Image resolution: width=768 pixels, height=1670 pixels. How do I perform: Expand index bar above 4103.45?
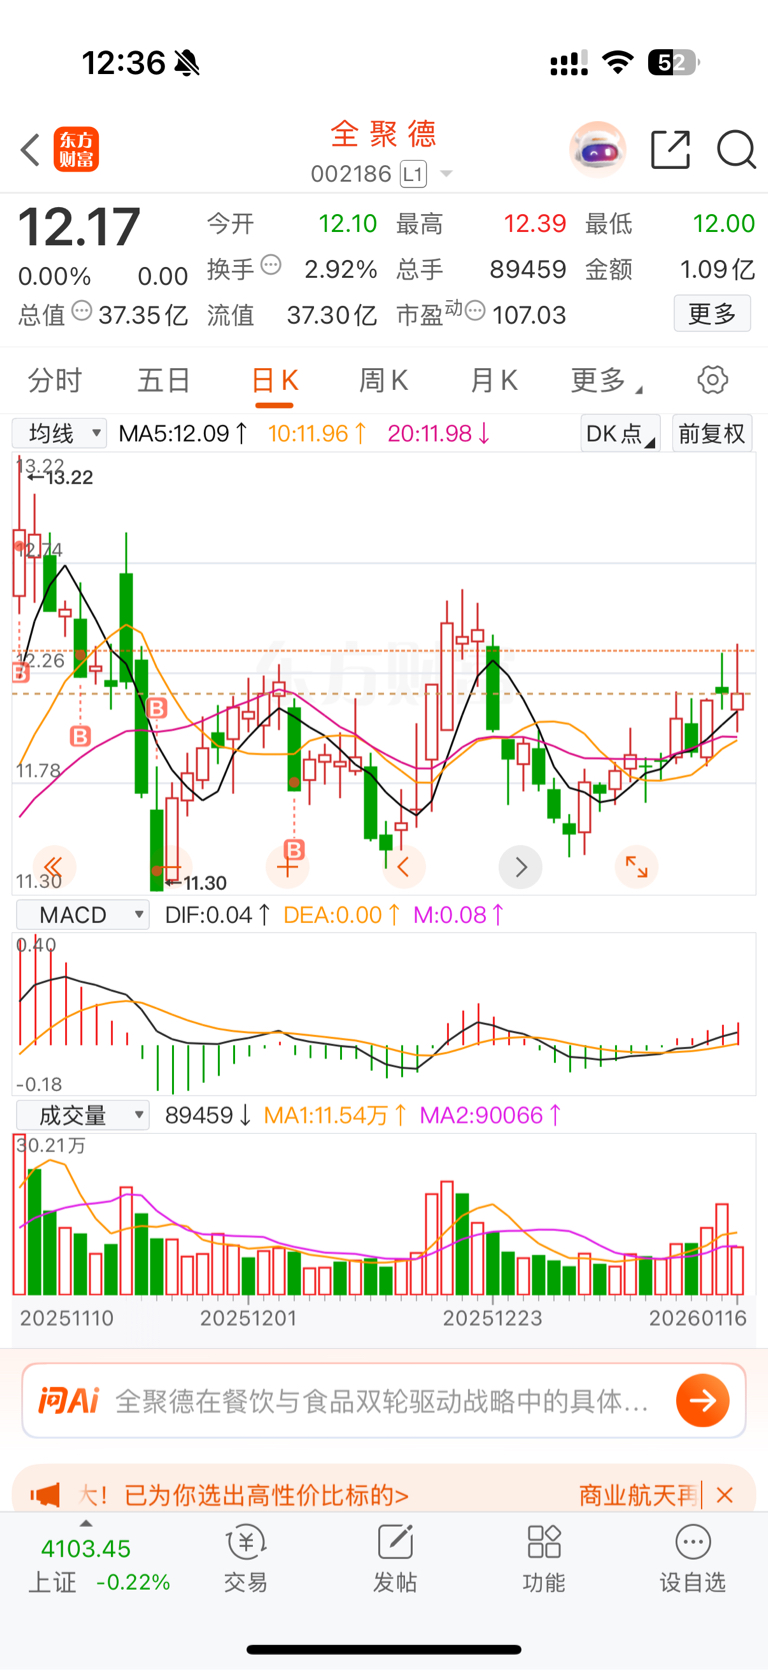86,1523
